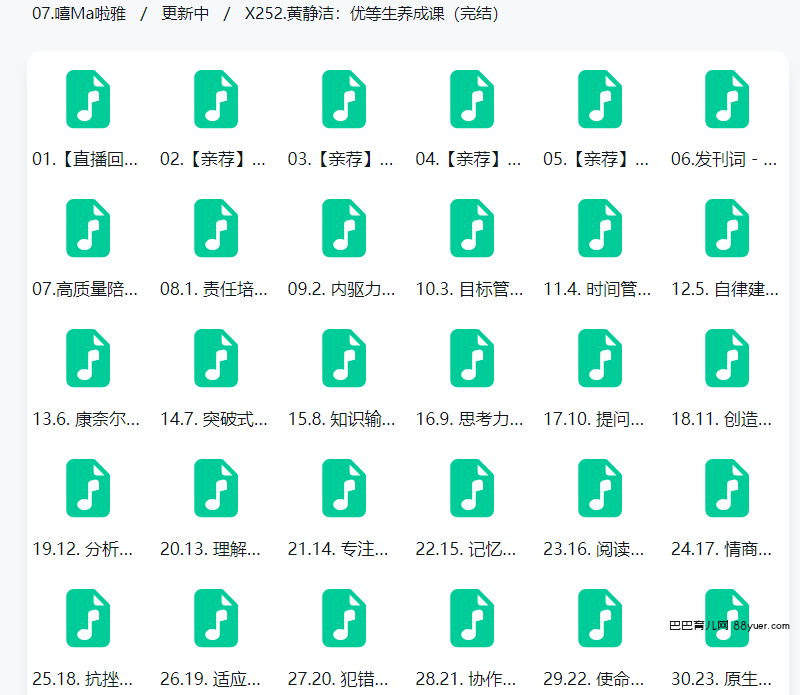This screenshot has width=800, height=695.
Task: Select the 08.1. 责任培… audio icon
Action: click(216, 228)
